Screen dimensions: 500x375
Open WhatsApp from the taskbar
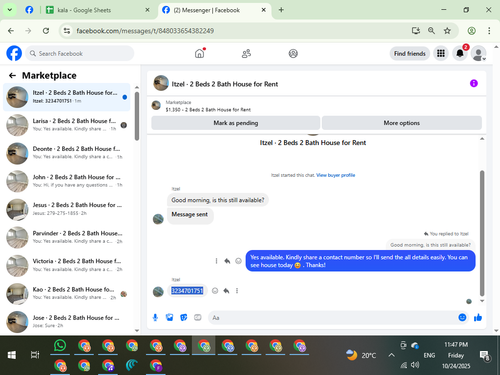pyautogui.click(x=60, y=346)
